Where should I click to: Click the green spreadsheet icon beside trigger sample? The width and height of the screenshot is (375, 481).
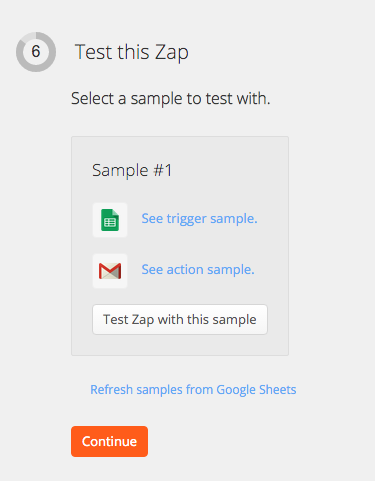(110, 220)
